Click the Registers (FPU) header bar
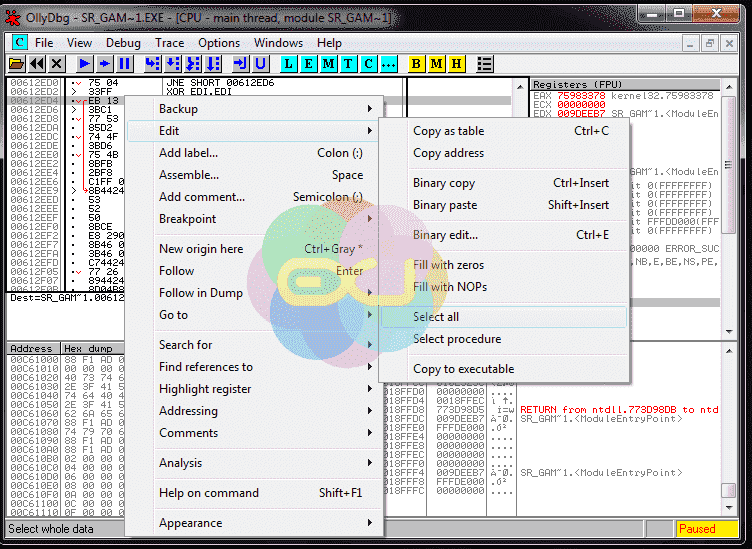 (626, 84)
